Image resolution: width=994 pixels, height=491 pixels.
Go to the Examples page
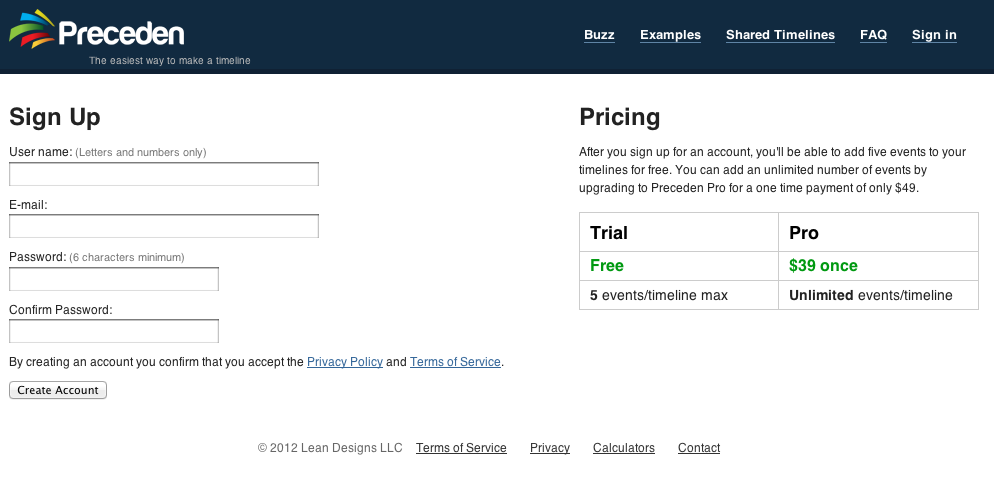pos(670,35)
